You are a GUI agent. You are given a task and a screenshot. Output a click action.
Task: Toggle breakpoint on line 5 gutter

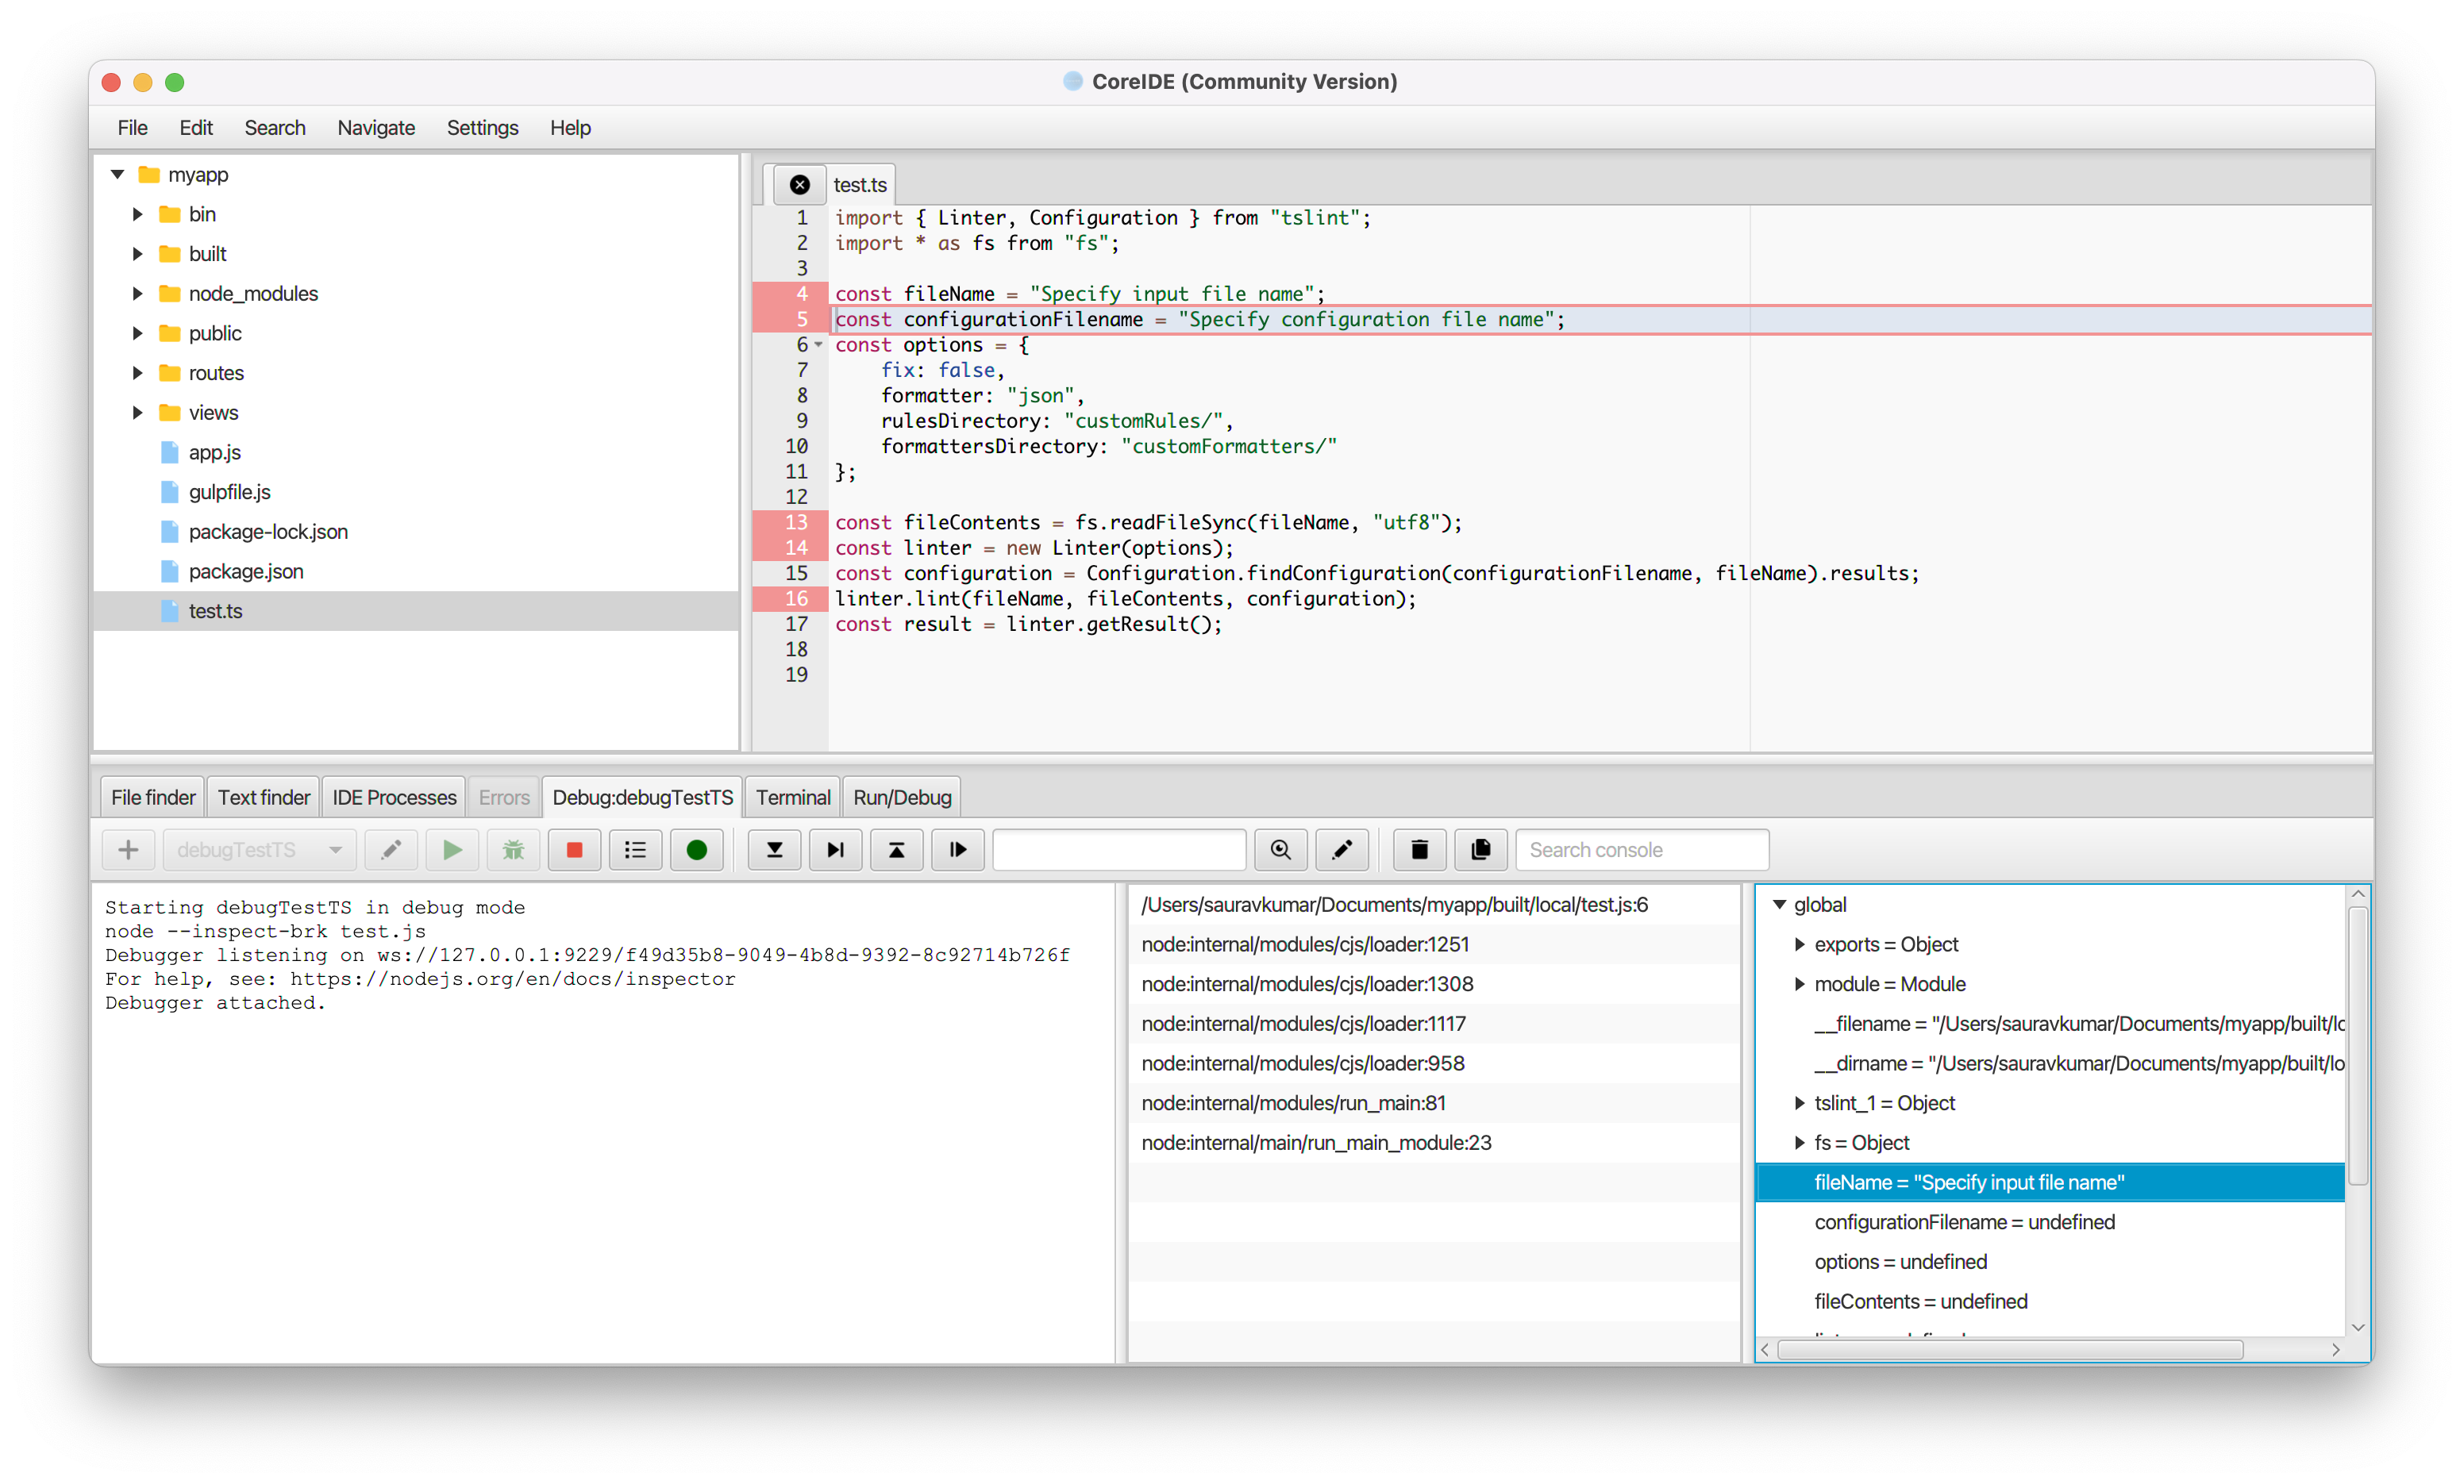click(x=790, y=319)
